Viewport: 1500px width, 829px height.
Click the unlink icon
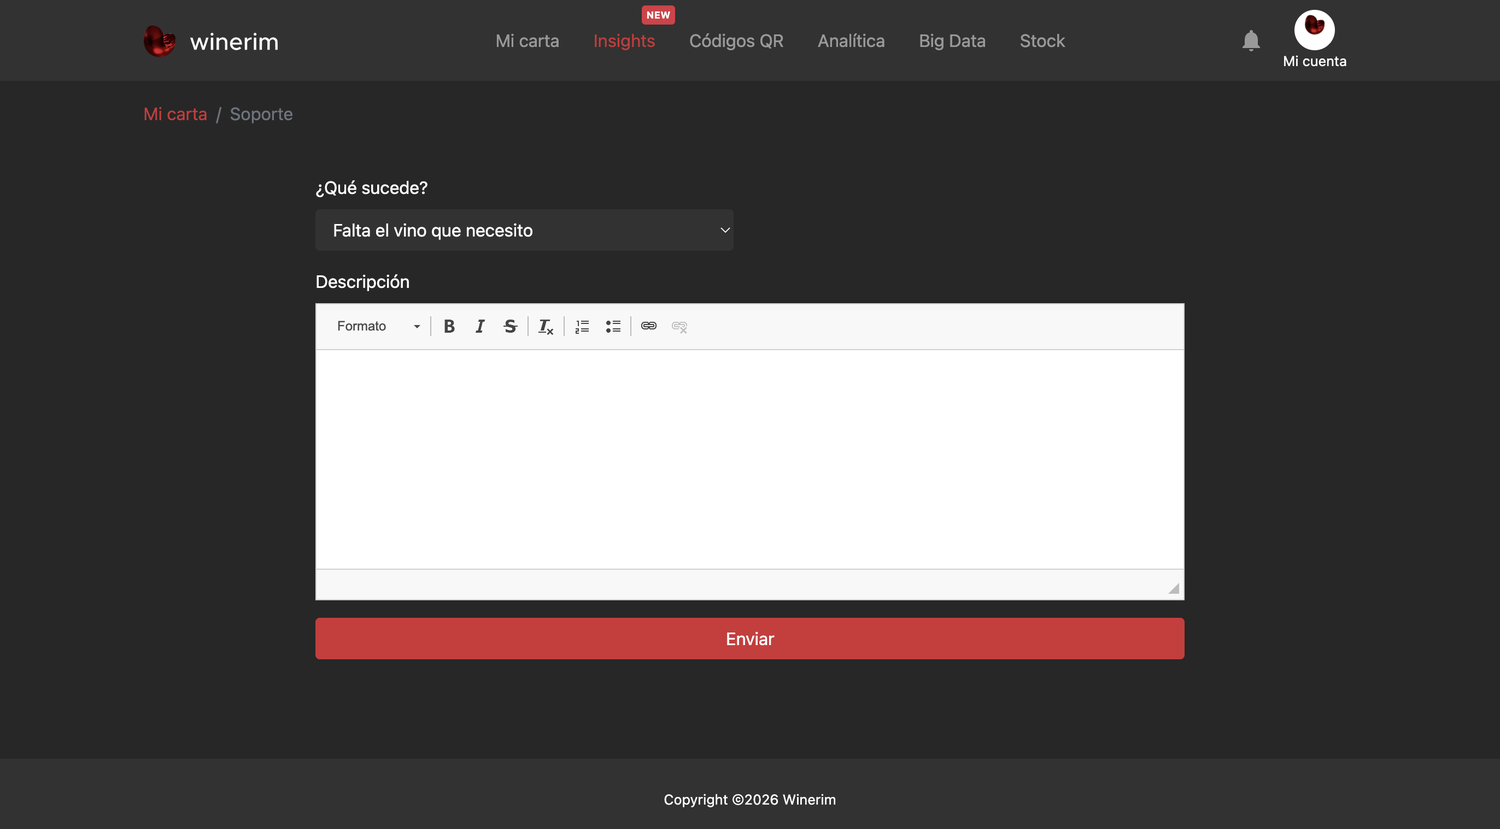pos(680,326)
